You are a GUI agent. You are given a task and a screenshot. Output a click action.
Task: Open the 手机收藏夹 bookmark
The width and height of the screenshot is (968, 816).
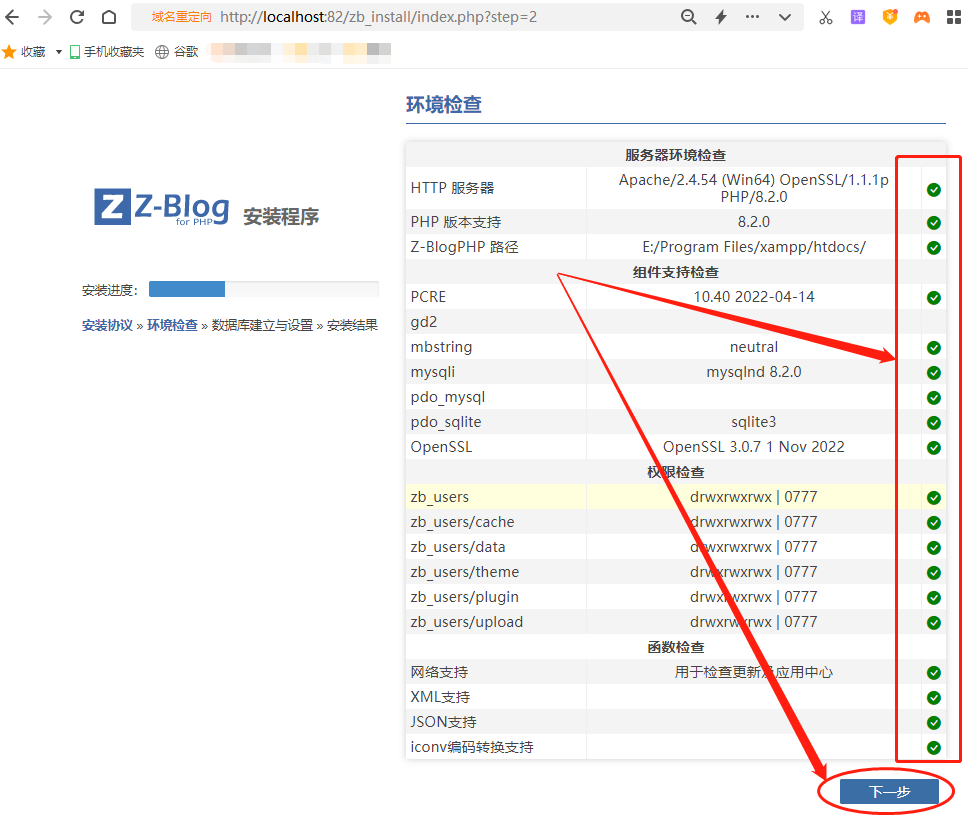coord(112,51)
